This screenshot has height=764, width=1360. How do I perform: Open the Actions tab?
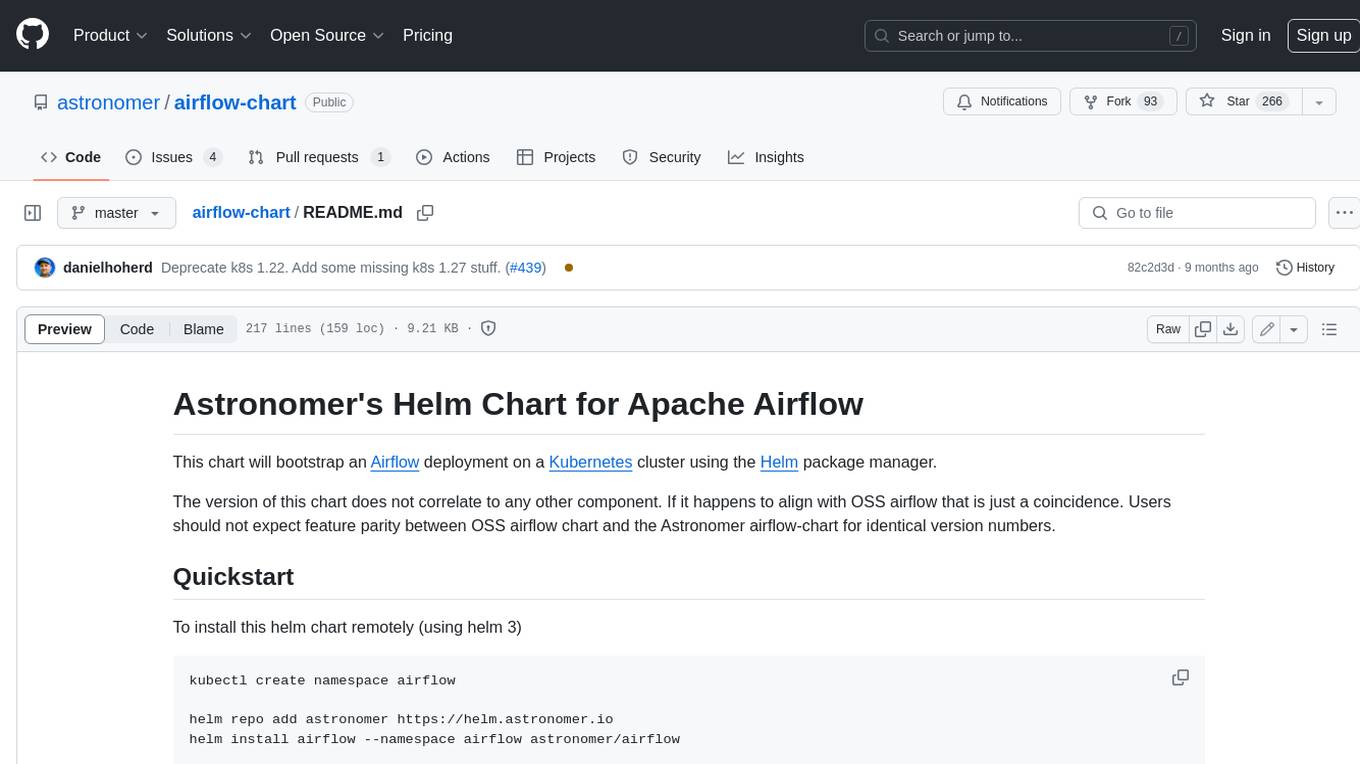click(x=452, y=157)
